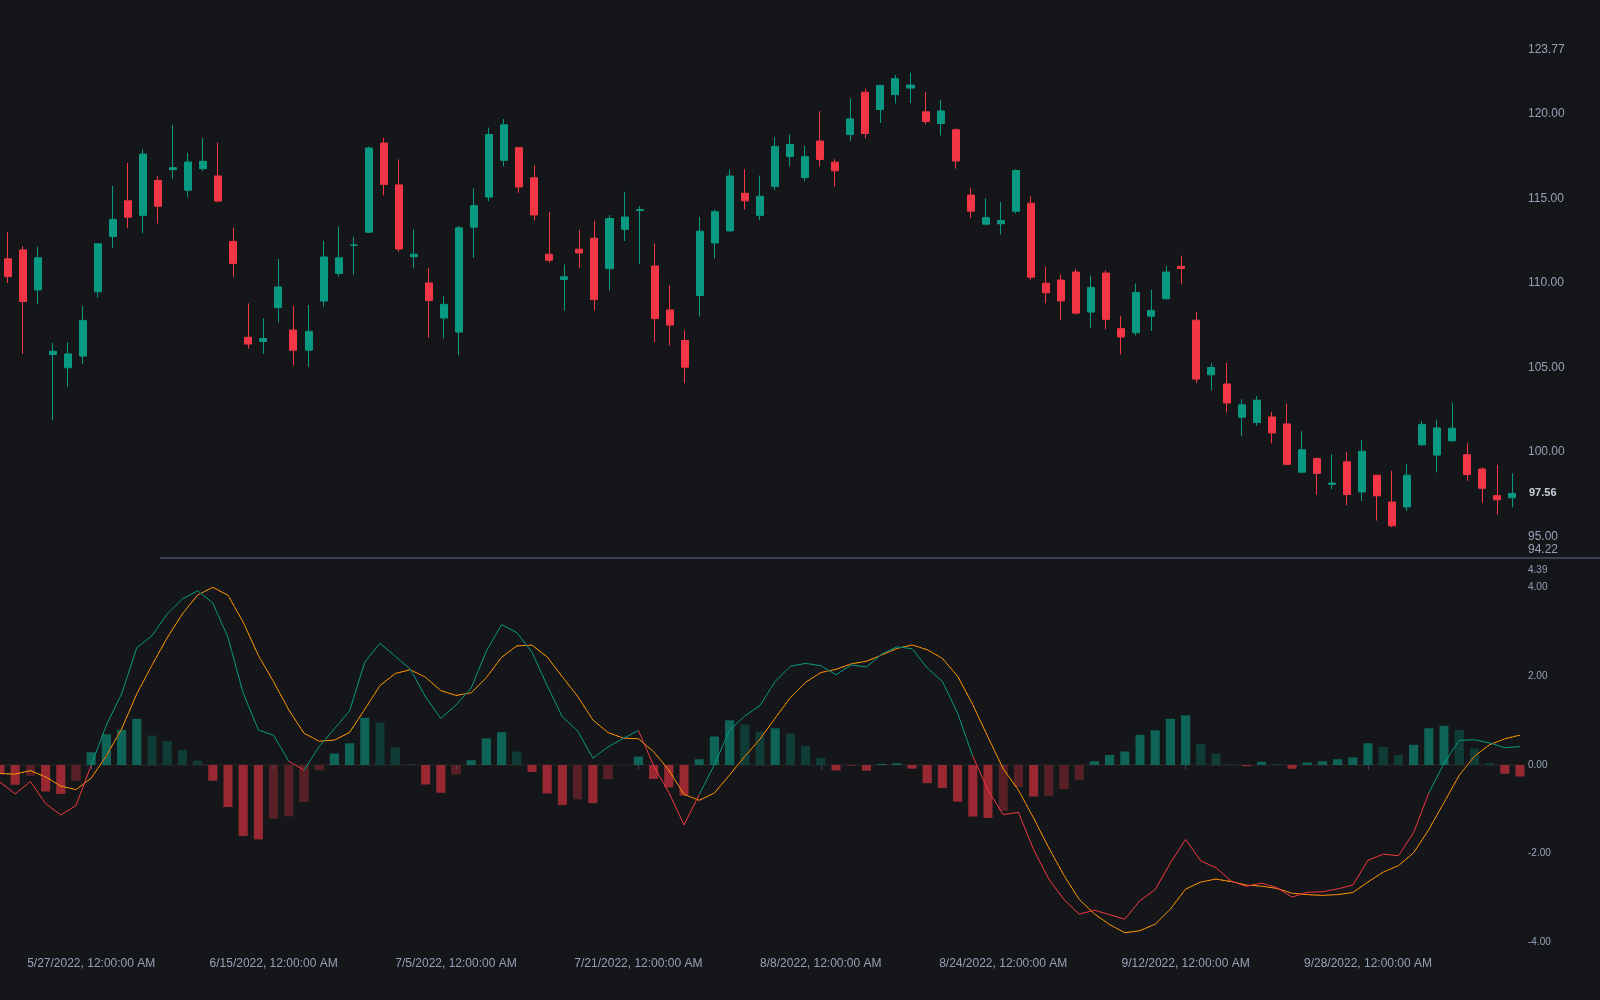Image resolution: width=1600 pixels, height=1000 pixels.
Task: Click the tallest red MACD histogram bar
Action: tap(258, 802)
